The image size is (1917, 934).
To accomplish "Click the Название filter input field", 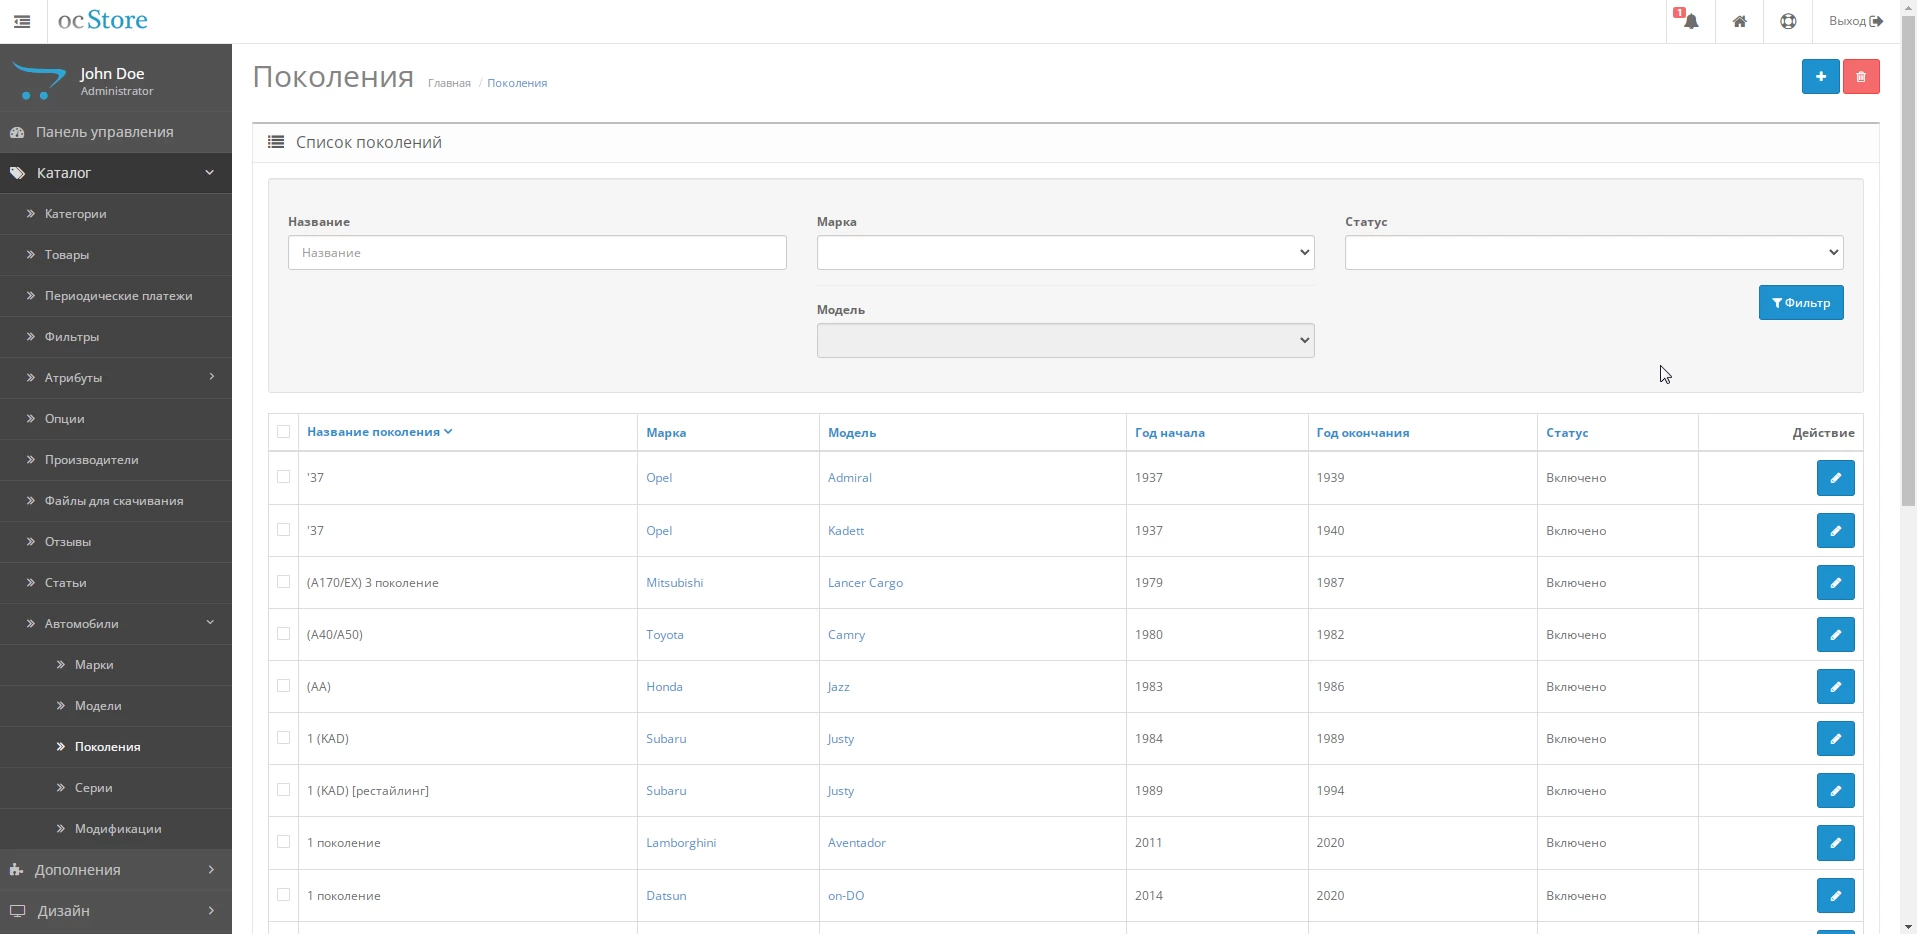I will click(537, 253).
